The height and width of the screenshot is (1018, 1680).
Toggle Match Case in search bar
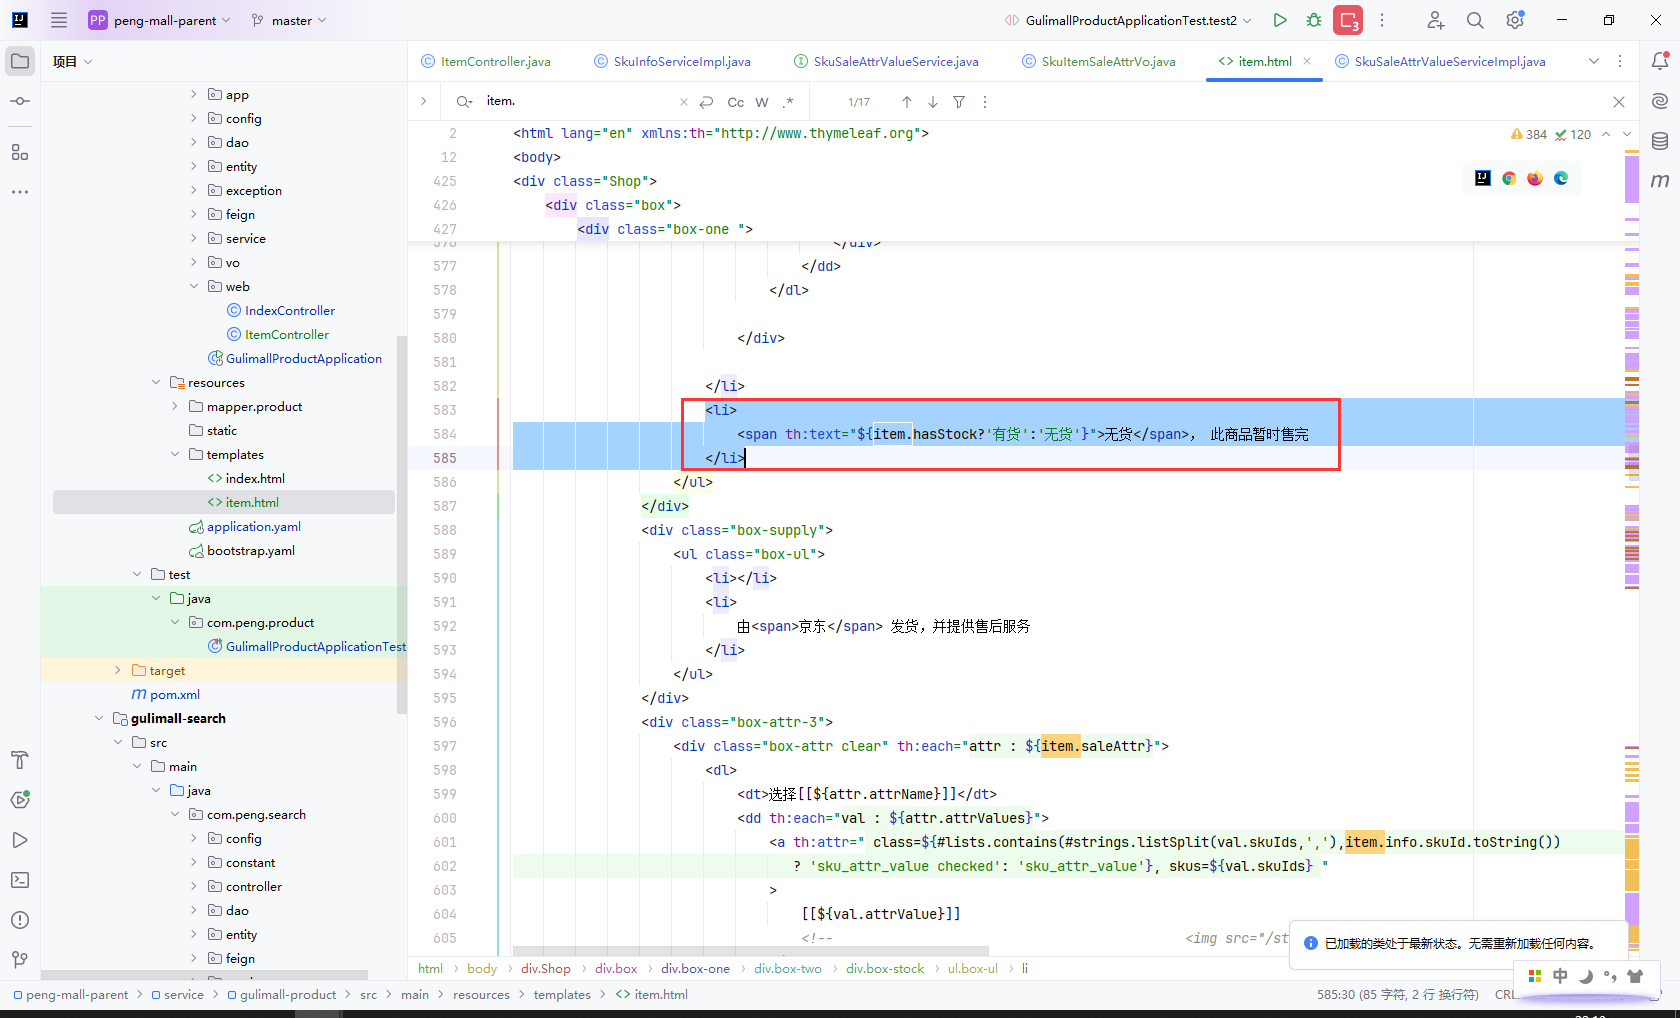point(736,102)
